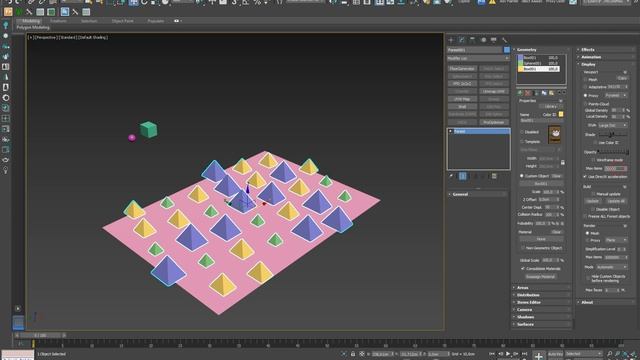Switch to the Object Paint ribbon tab
640x360 pixels.
(122, 21)
